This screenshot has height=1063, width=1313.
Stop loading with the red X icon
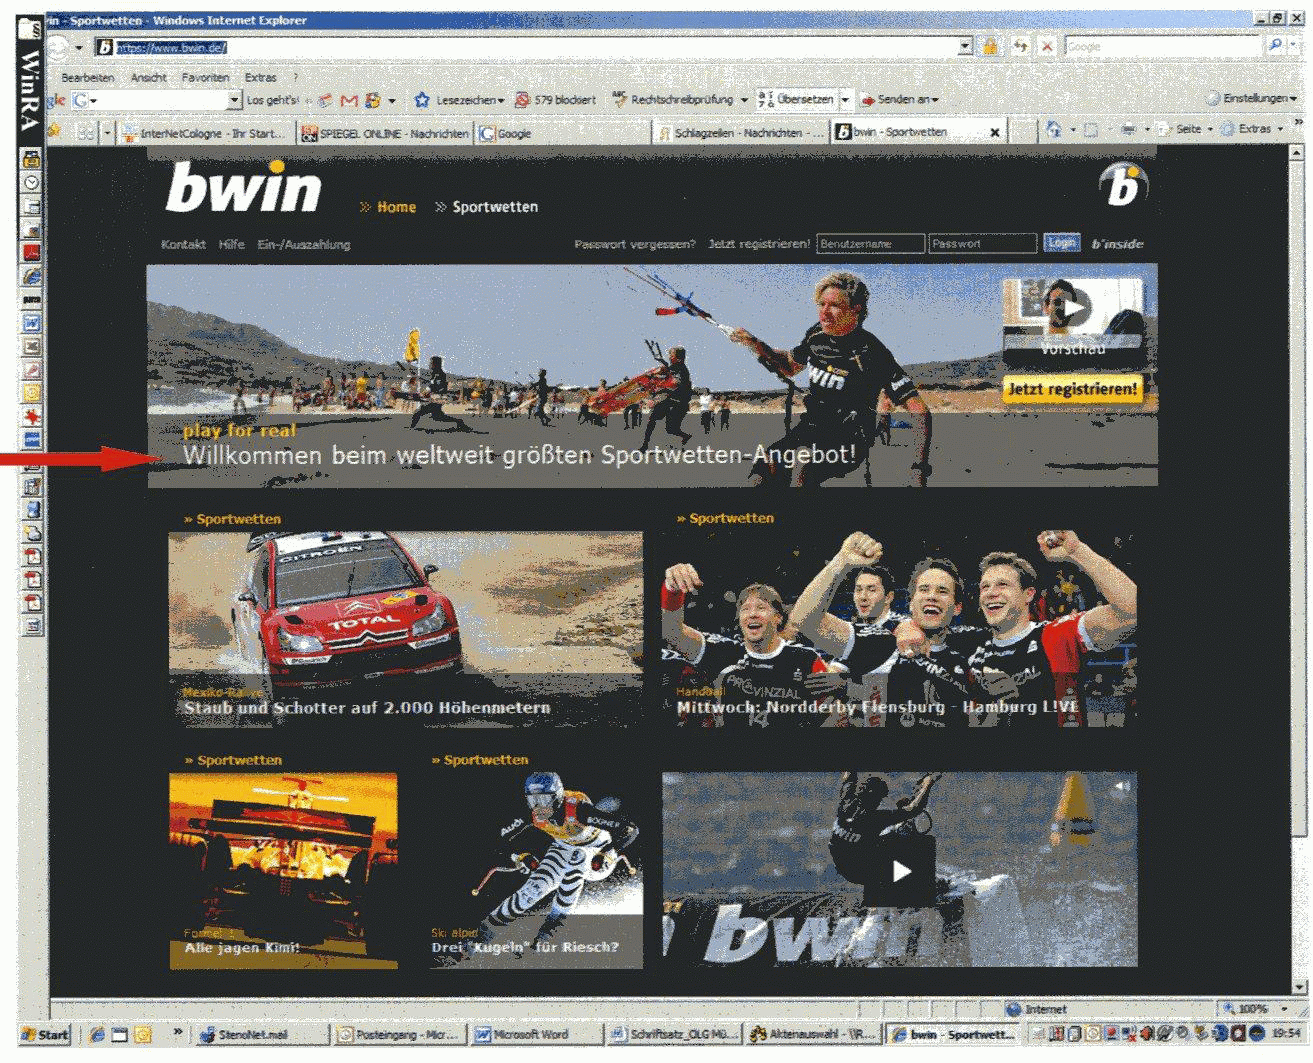(x=1047, y=46)
